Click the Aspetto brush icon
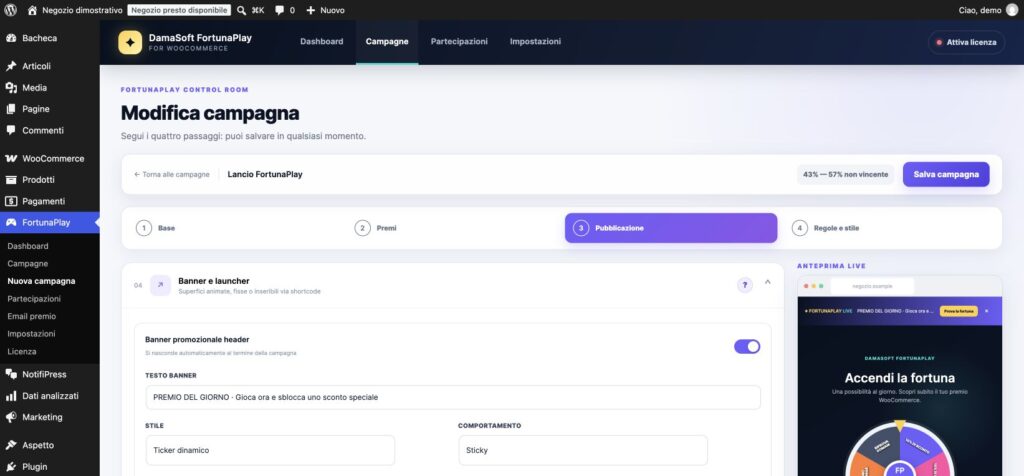This screenshot has width=1024, height=476. [x=10, y=445]
